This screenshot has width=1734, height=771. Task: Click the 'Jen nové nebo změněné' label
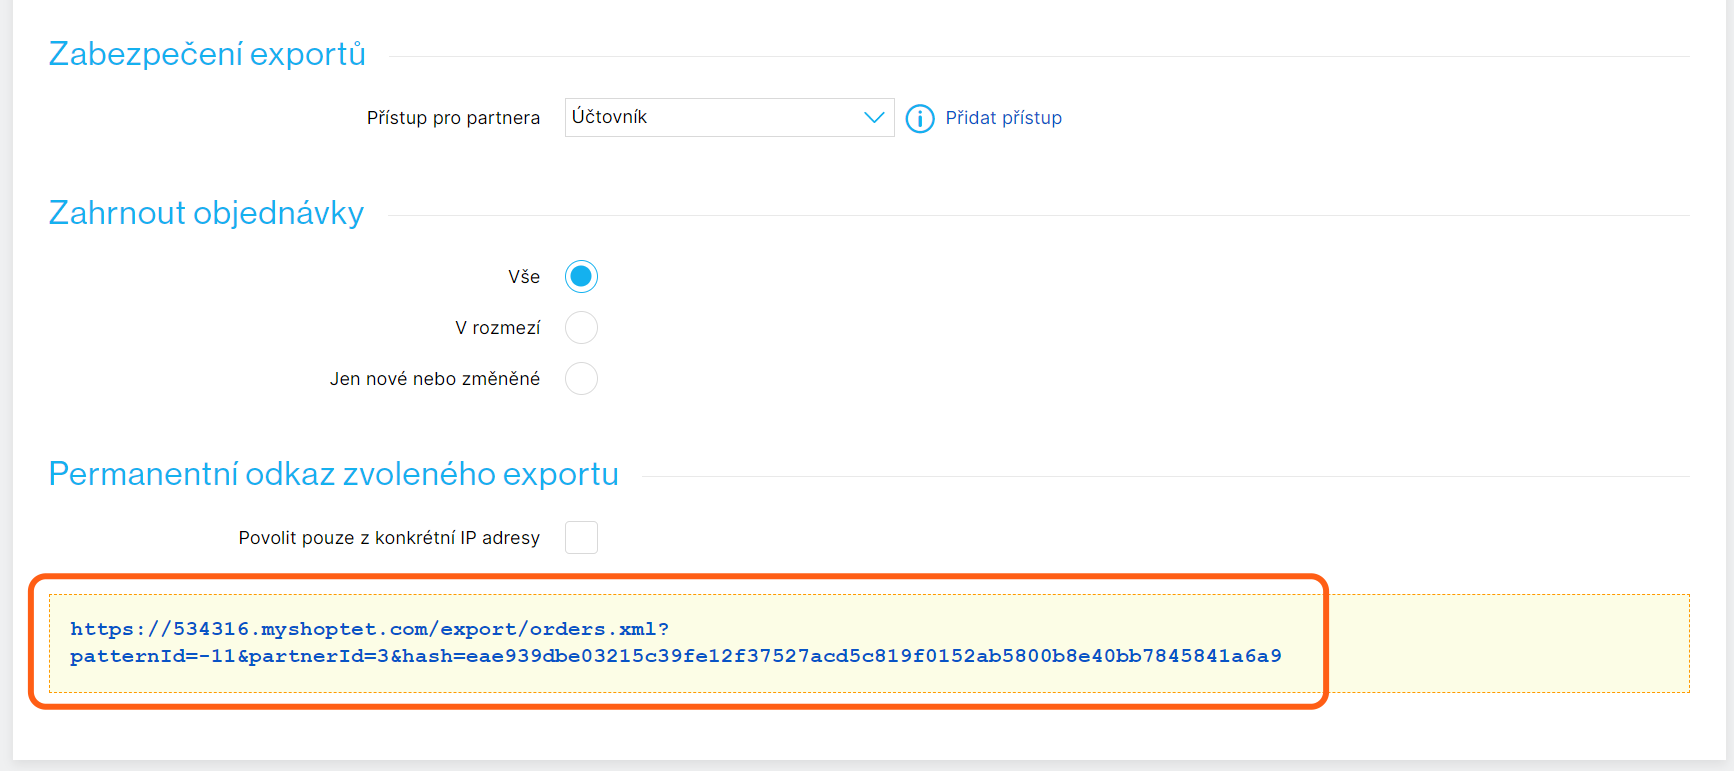point(435,379)
